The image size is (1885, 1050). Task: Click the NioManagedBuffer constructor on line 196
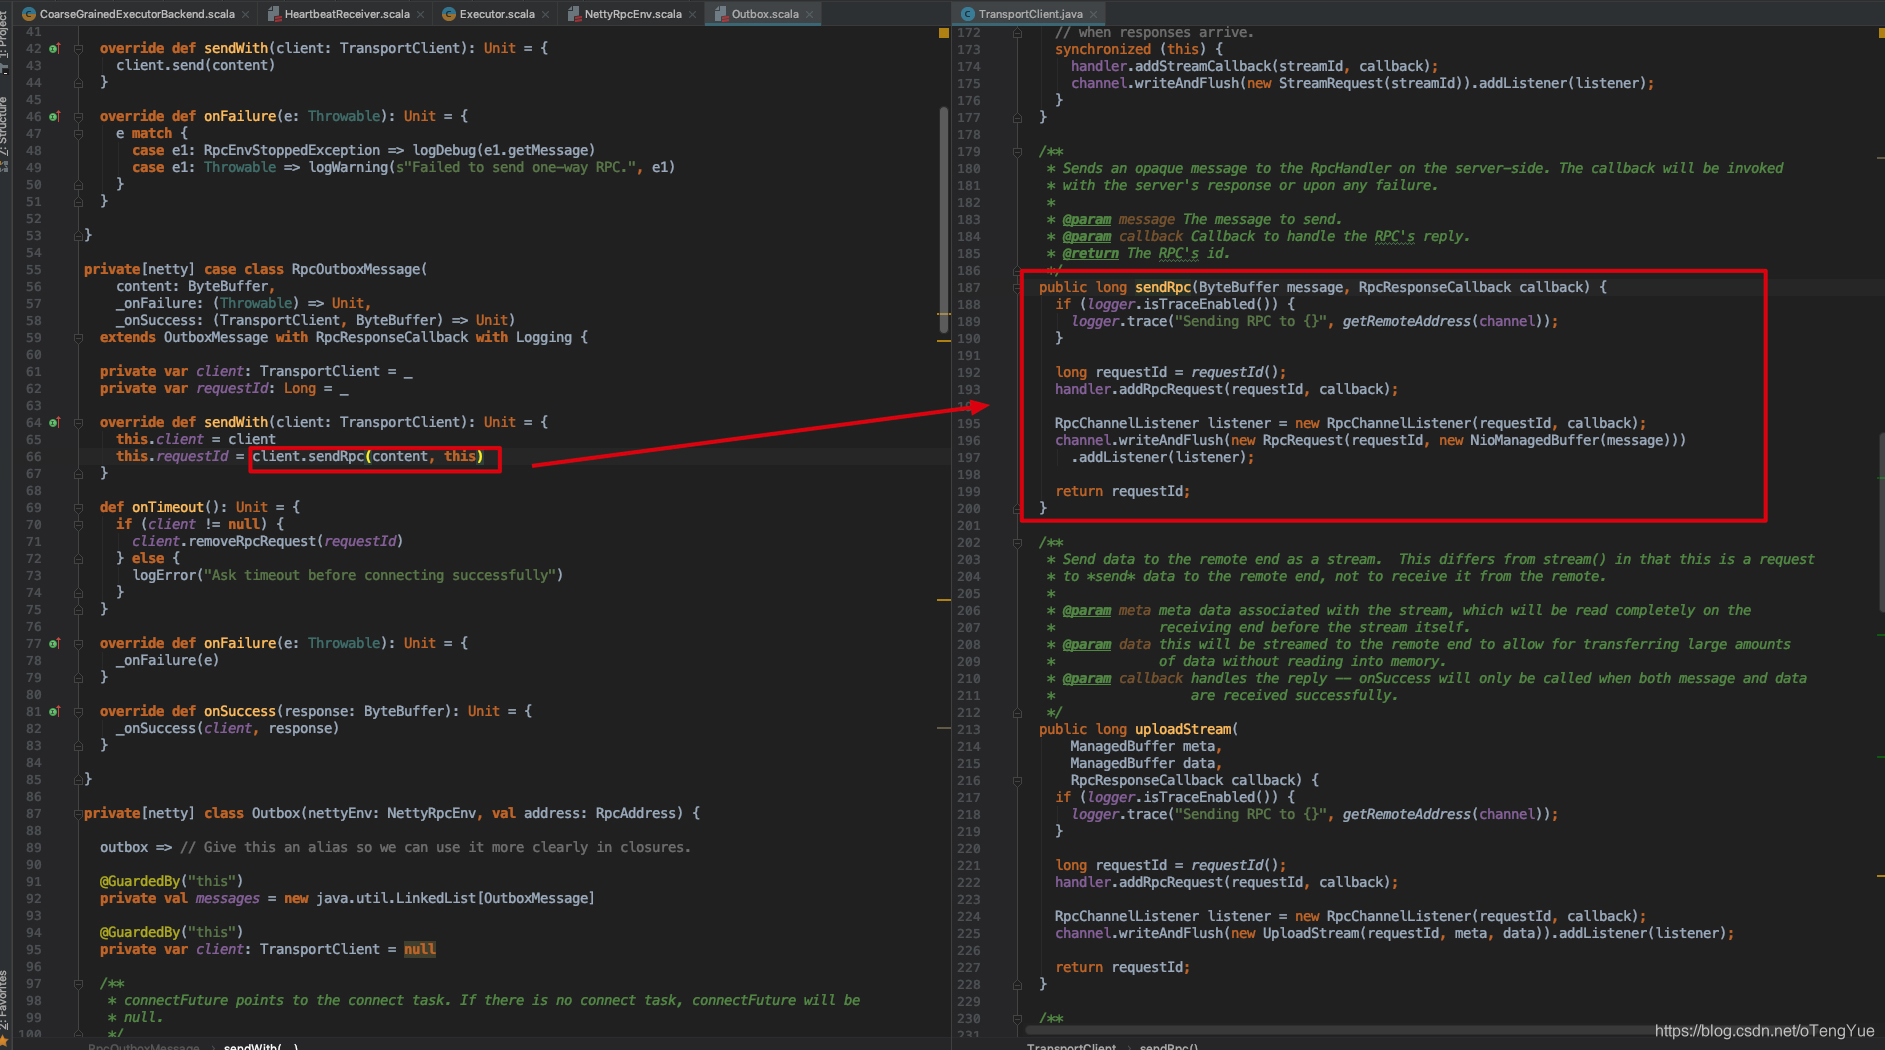(x=1534, y=440)
